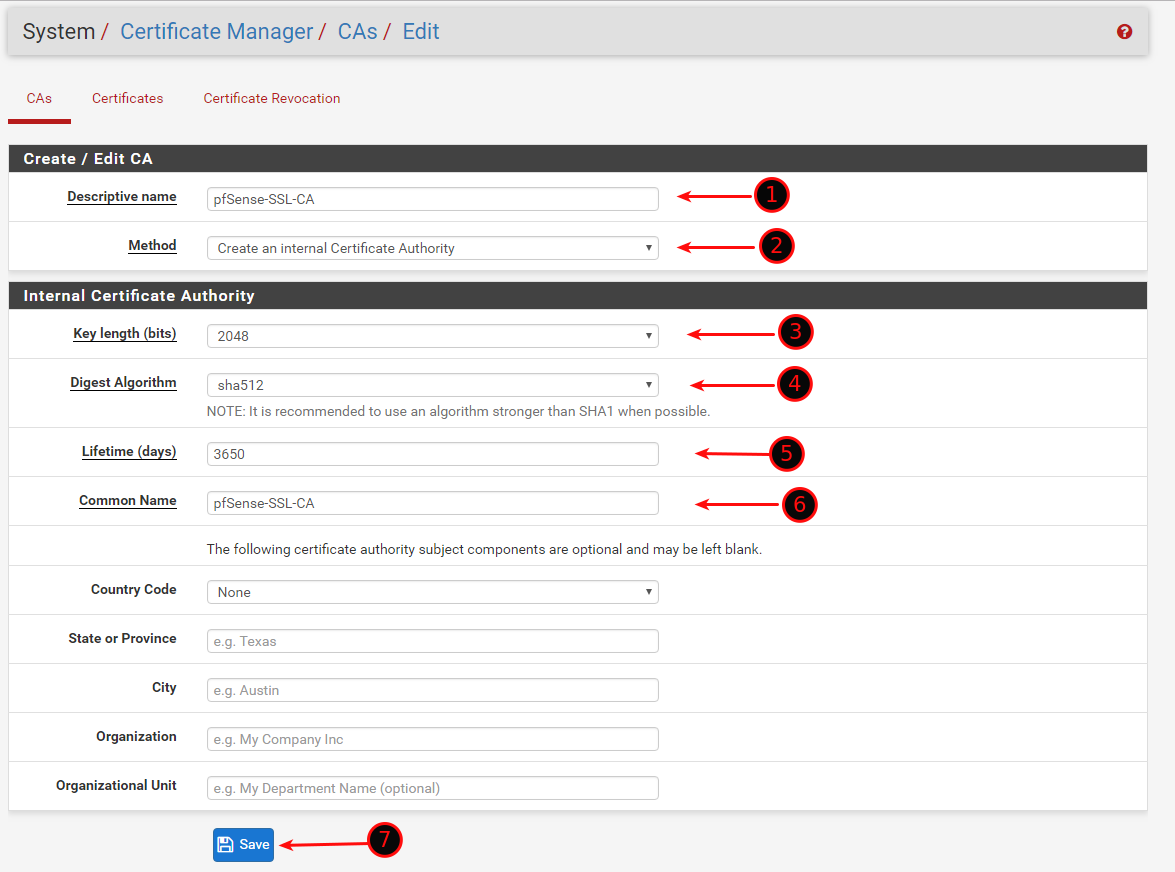
Task: Focus the Organization input field
Action: [432, 739]
